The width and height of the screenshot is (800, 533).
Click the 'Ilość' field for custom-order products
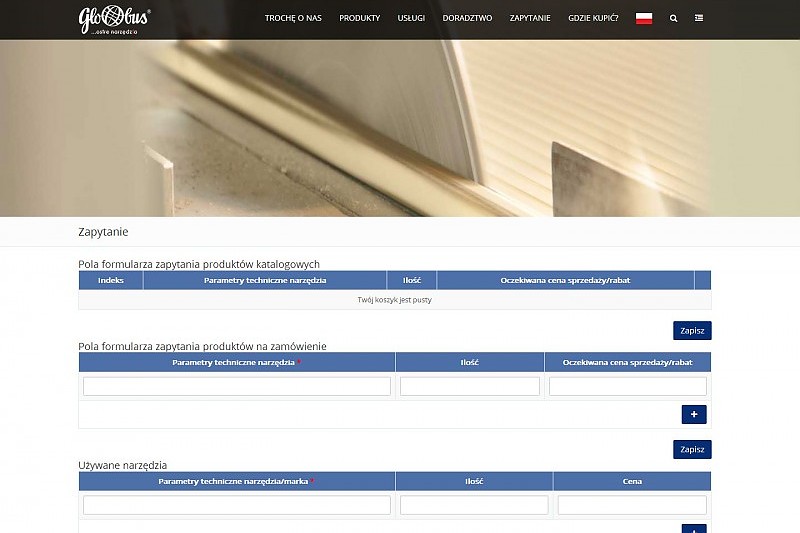470,386
